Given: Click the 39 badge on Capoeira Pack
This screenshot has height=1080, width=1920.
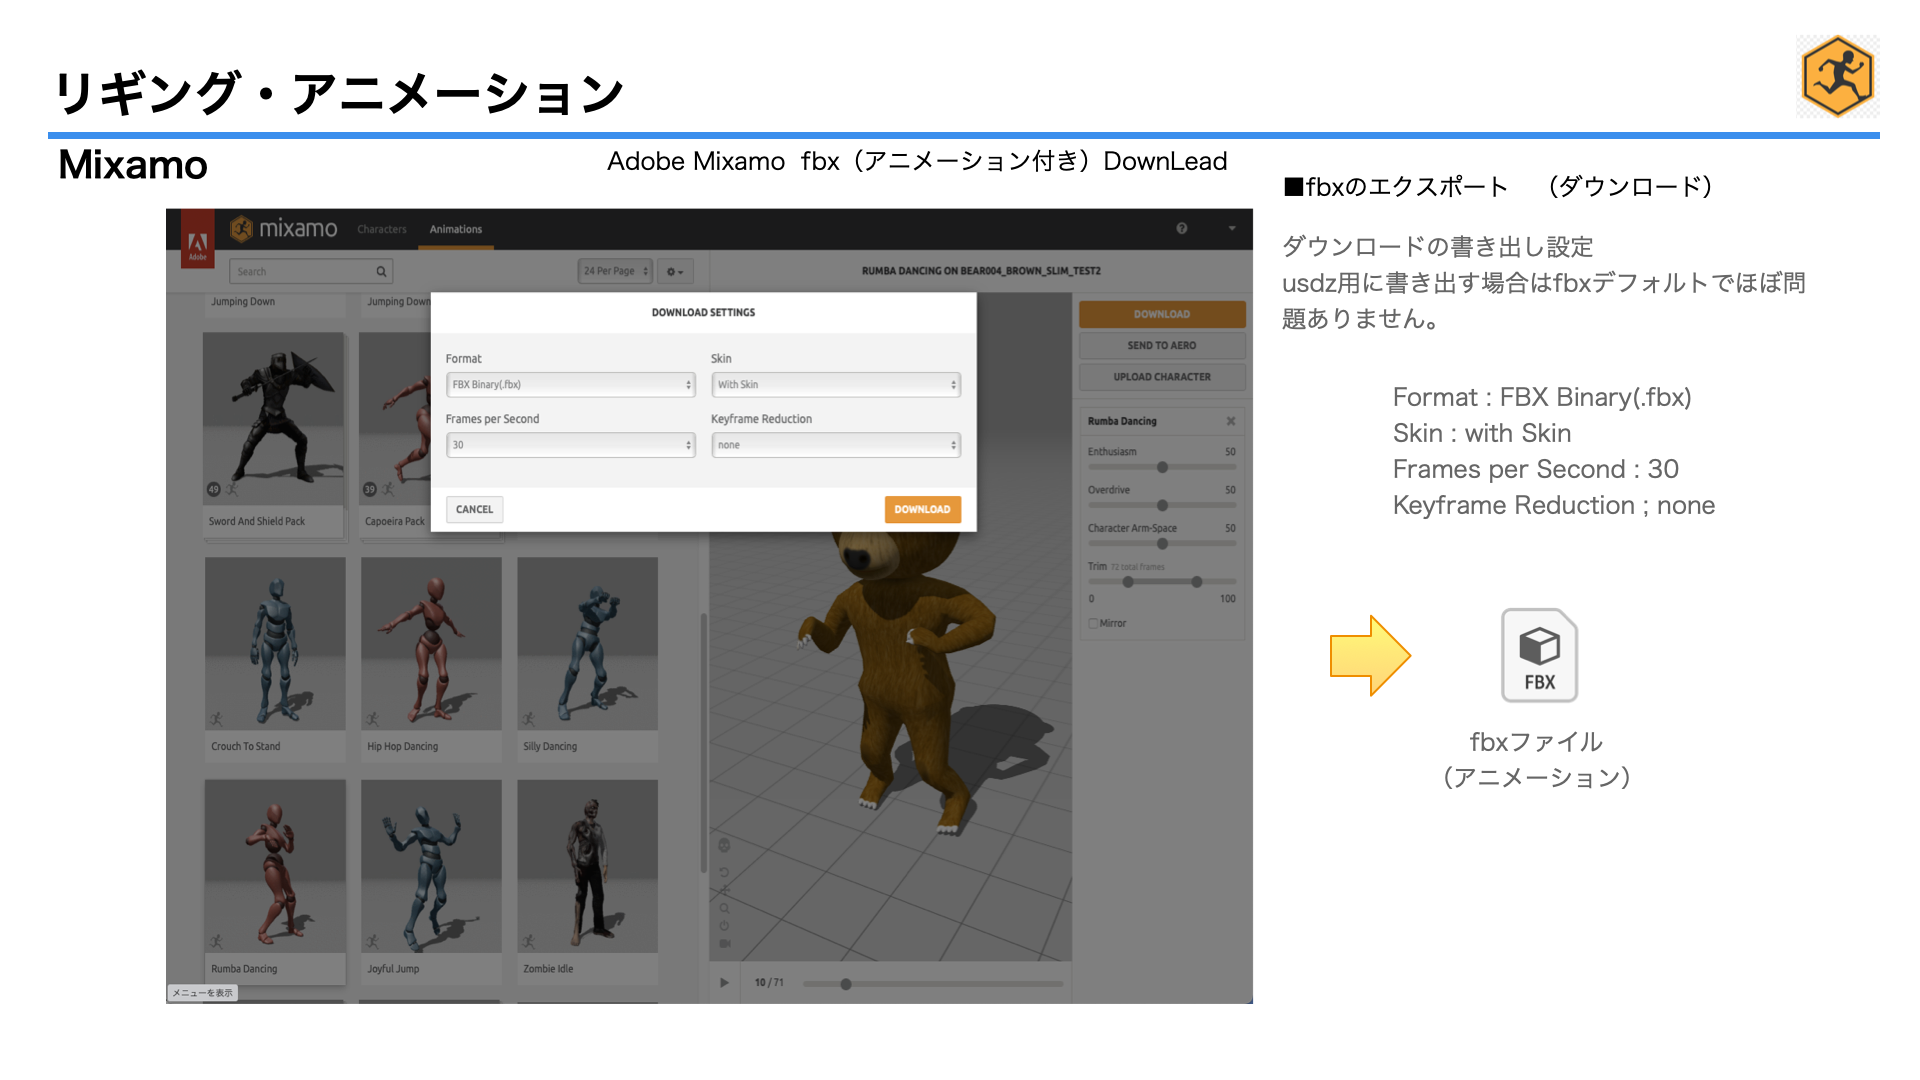Looking at the screenshot, I should pyautogui.click(x=369, y=489).
